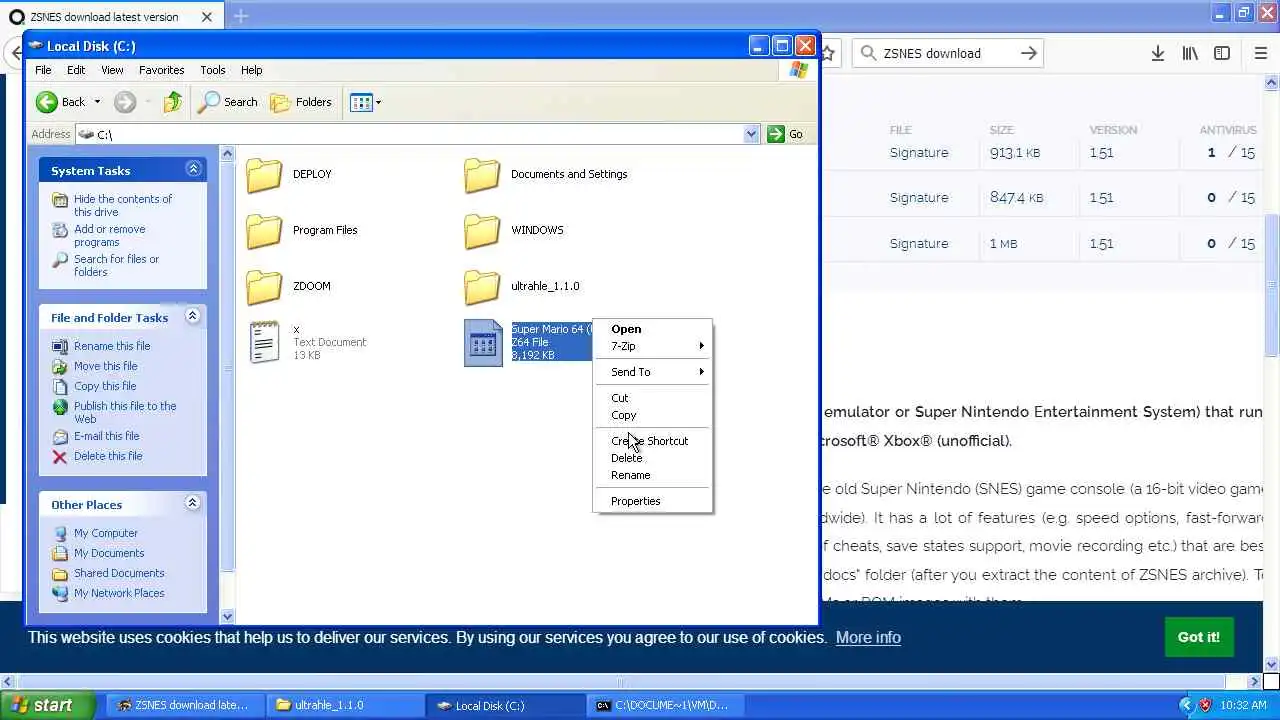
Task: Expand the 7-Zip submenu
Action: (653, 346)
